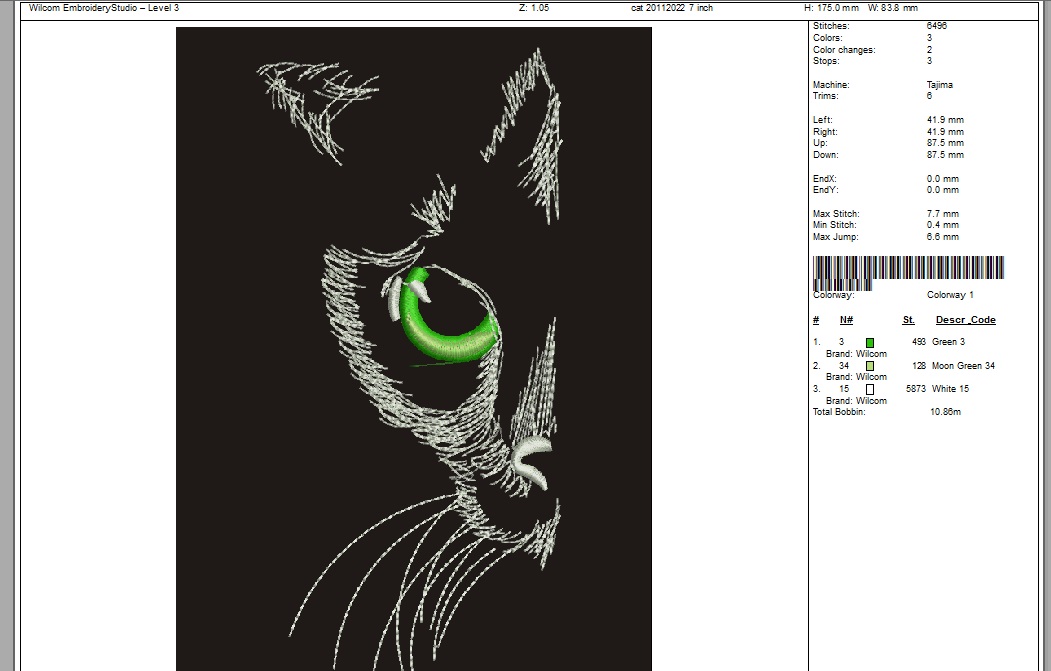Click the # column header
The image size is (1051, 671).
pyautogui.click(x=816, y=320)
